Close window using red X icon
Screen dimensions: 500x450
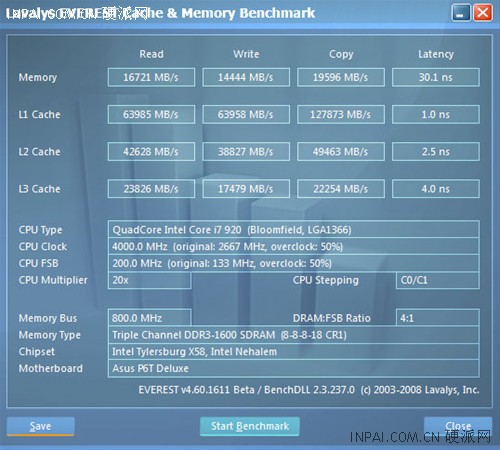coord(483,13)
